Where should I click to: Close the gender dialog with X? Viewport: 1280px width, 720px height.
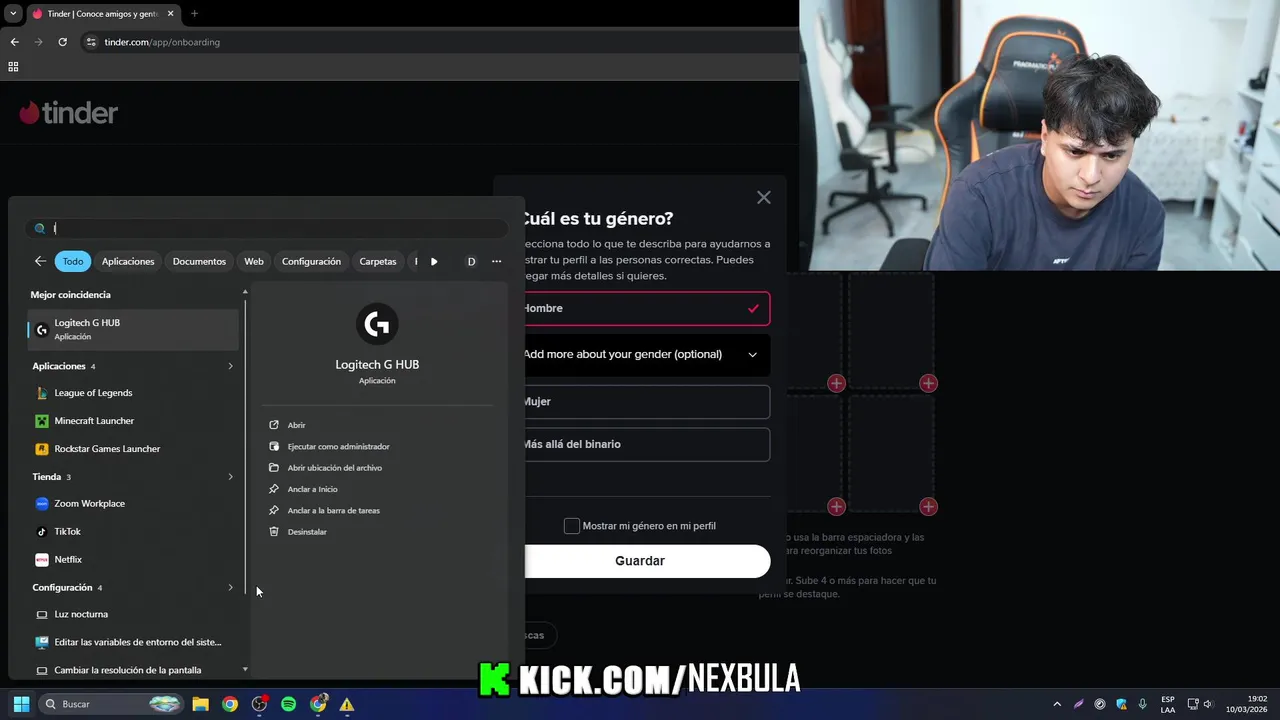coord(764,198)
